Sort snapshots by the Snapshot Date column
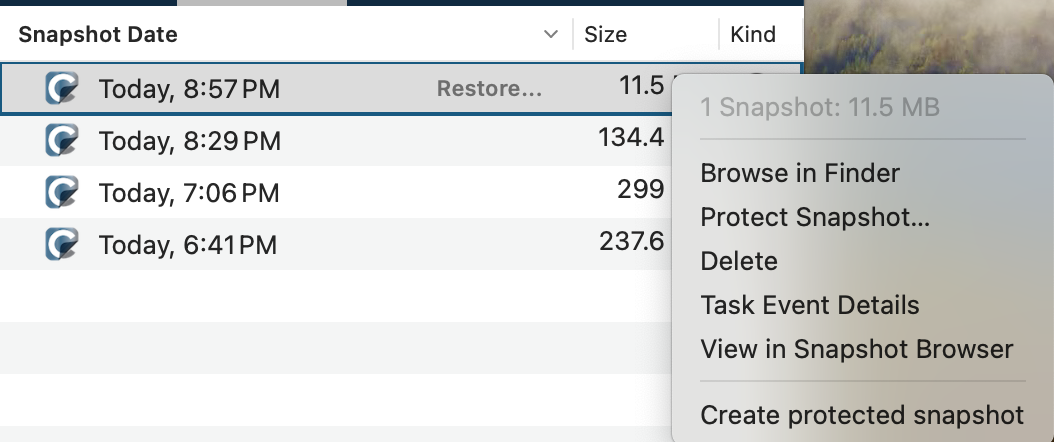This screenshot has height=442, width=1054. point(98,35)
